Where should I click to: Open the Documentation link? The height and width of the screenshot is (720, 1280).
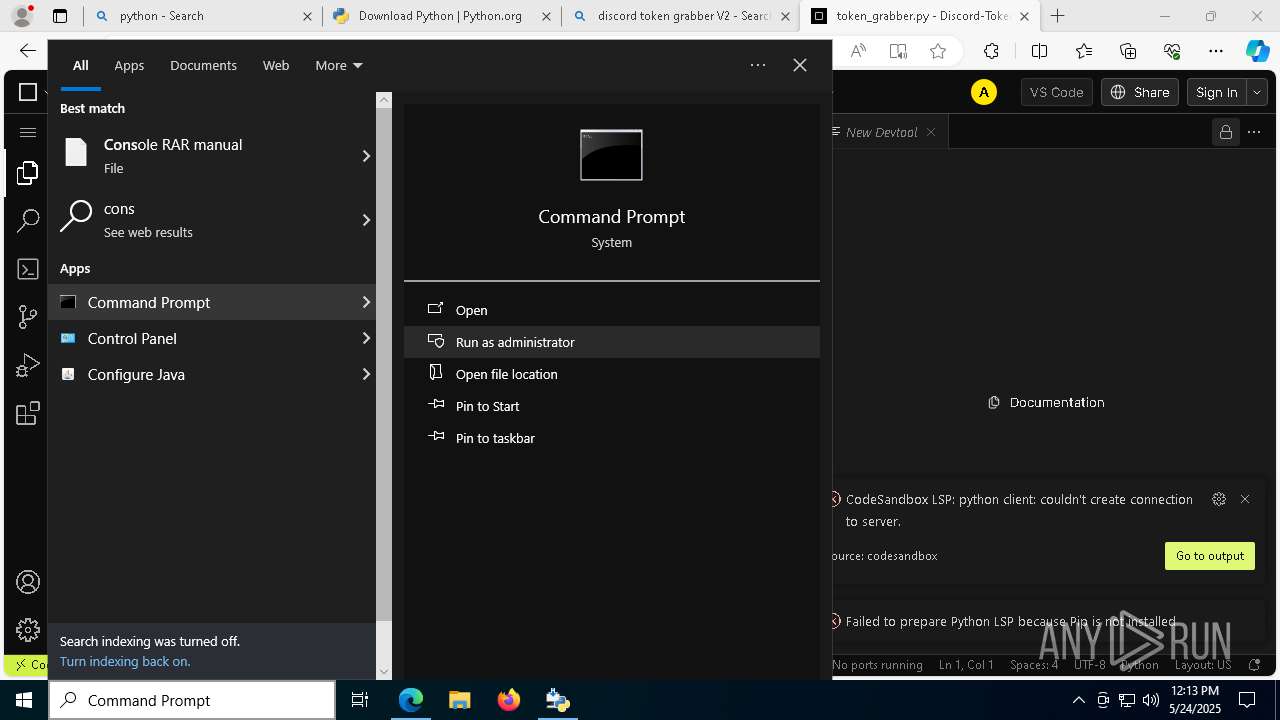click(x=1046, y=402)
